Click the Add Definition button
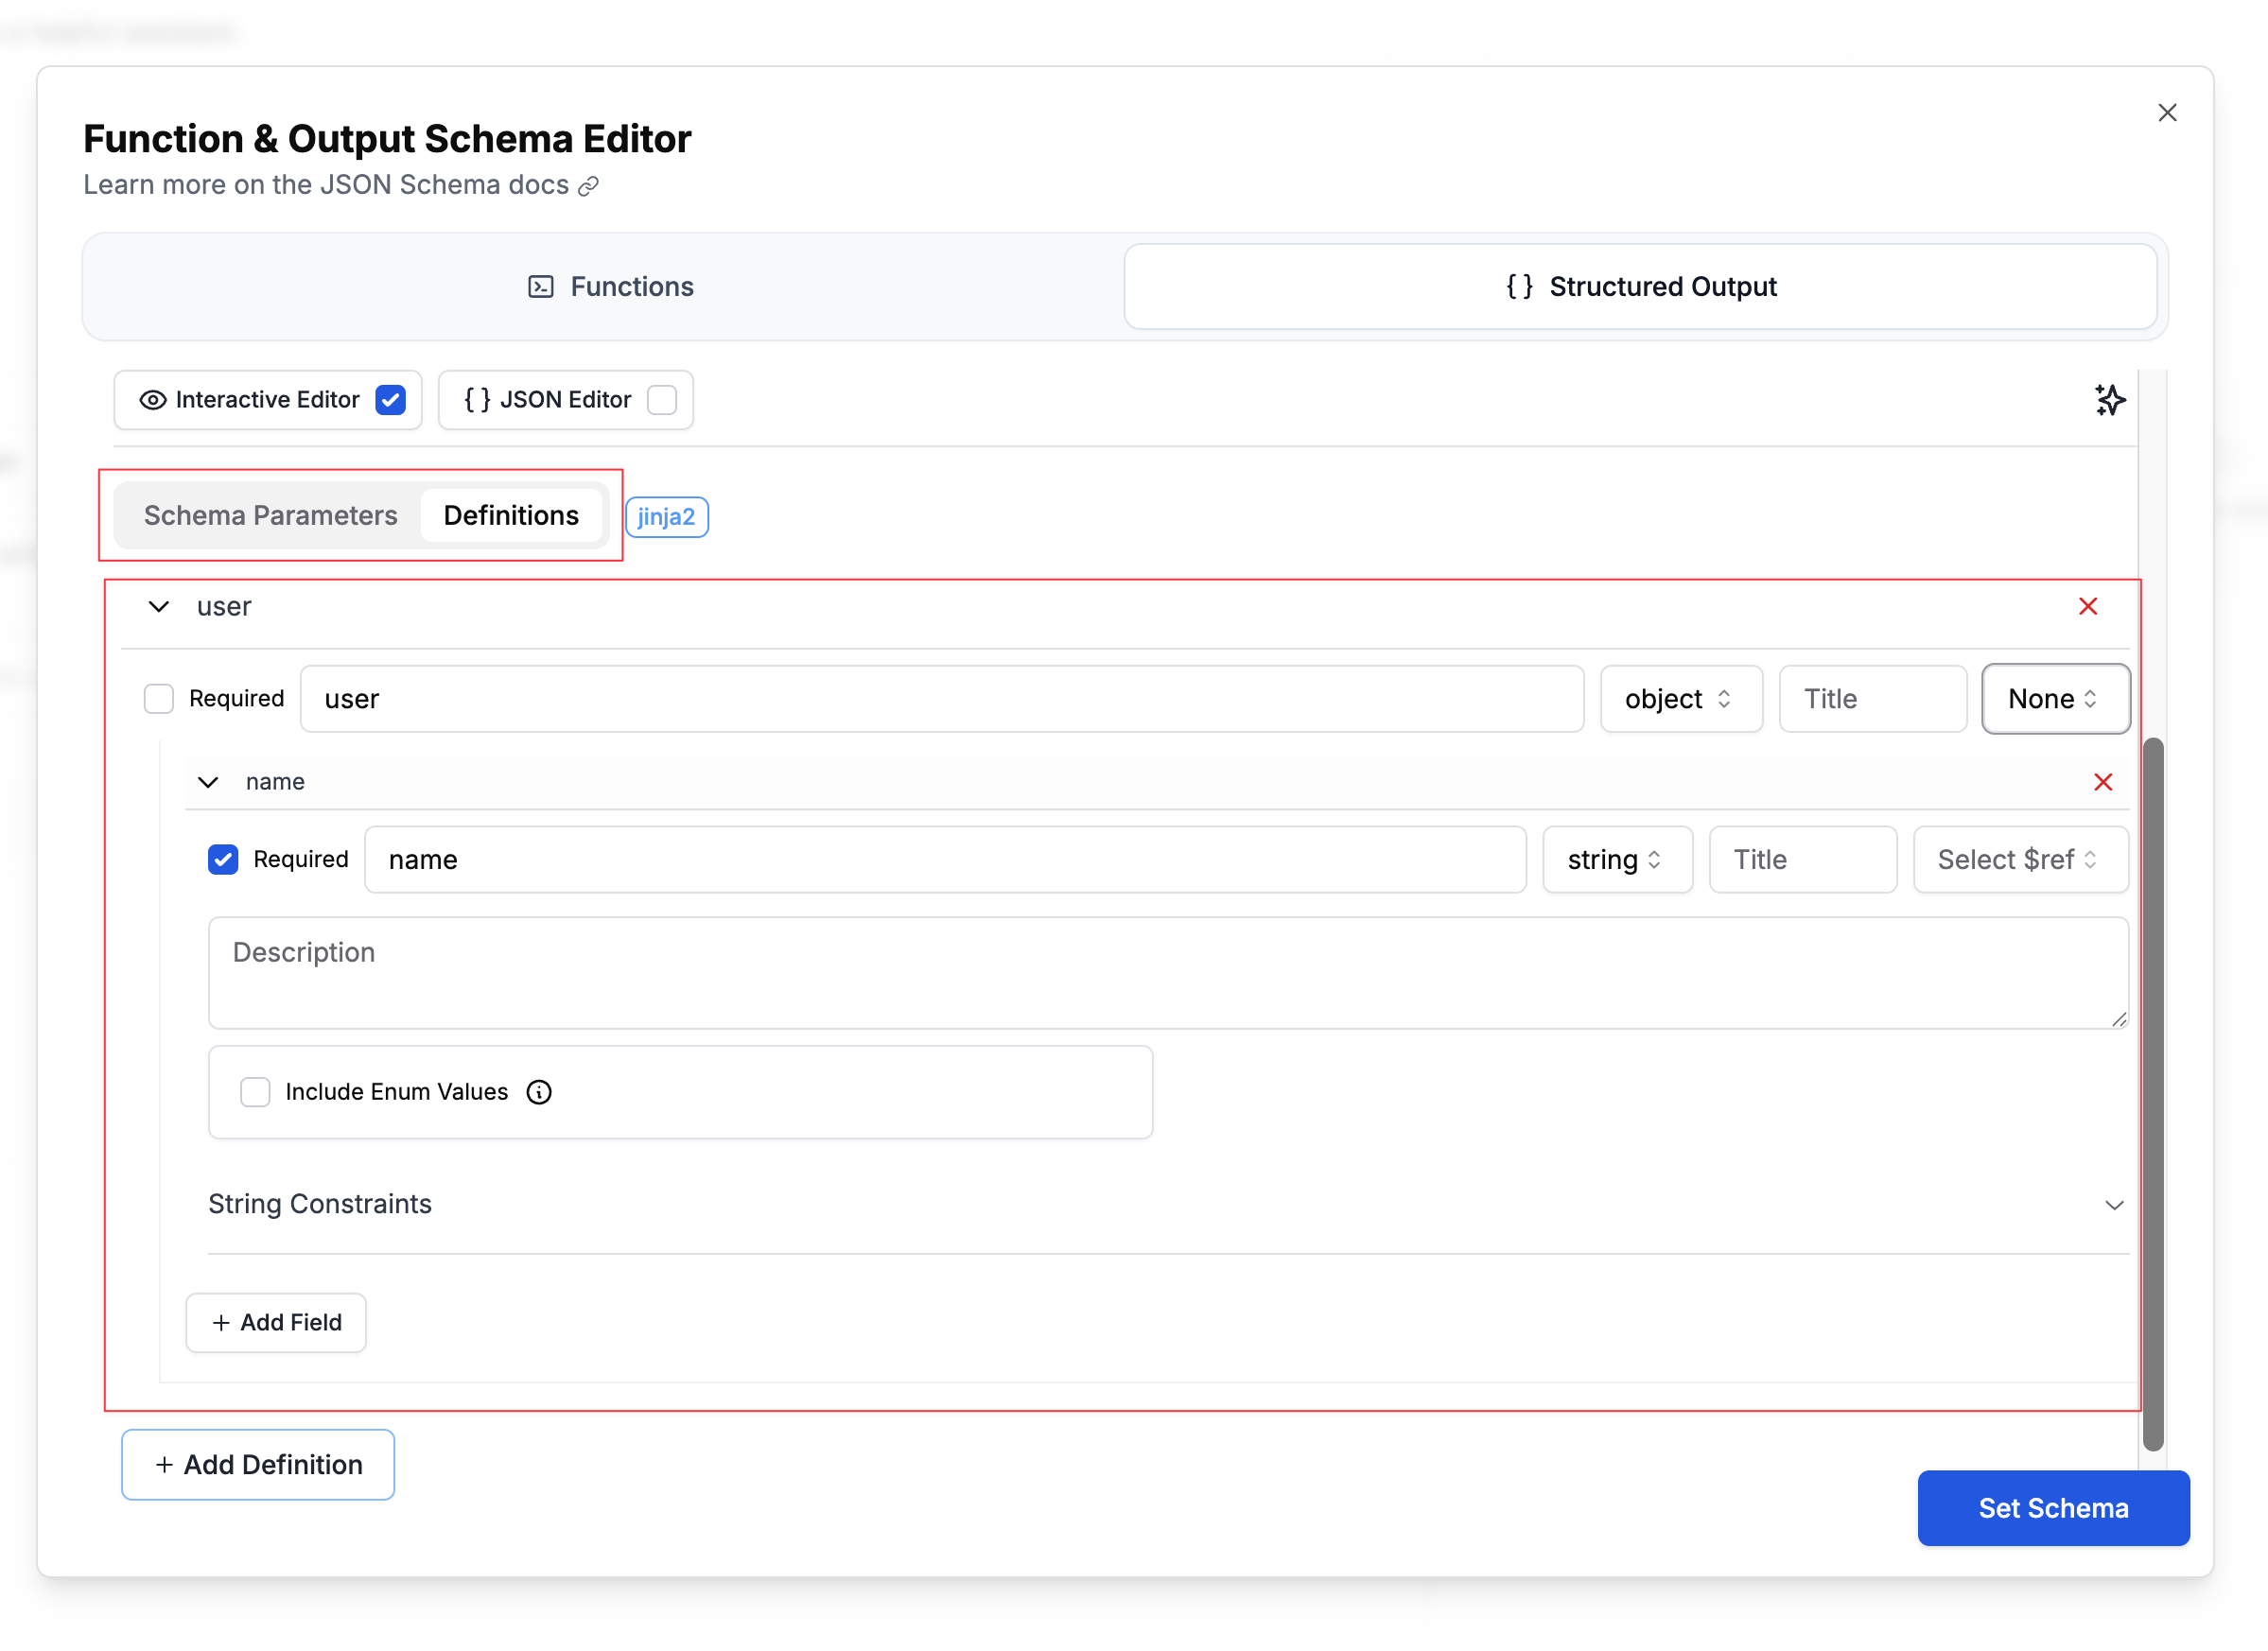 coord(257,1464)
